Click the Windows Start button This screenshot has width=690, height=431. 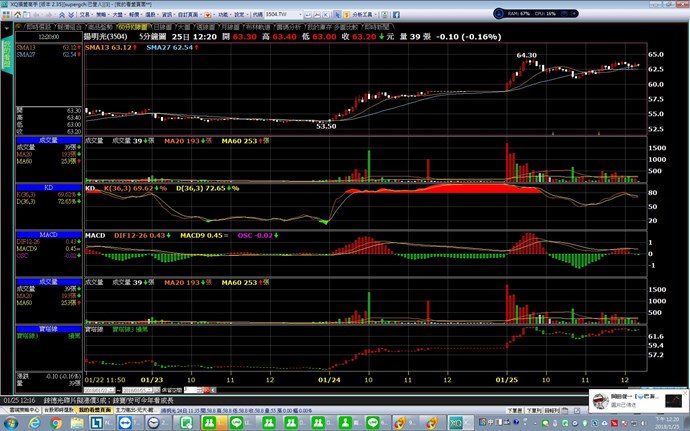click(10, 422)
